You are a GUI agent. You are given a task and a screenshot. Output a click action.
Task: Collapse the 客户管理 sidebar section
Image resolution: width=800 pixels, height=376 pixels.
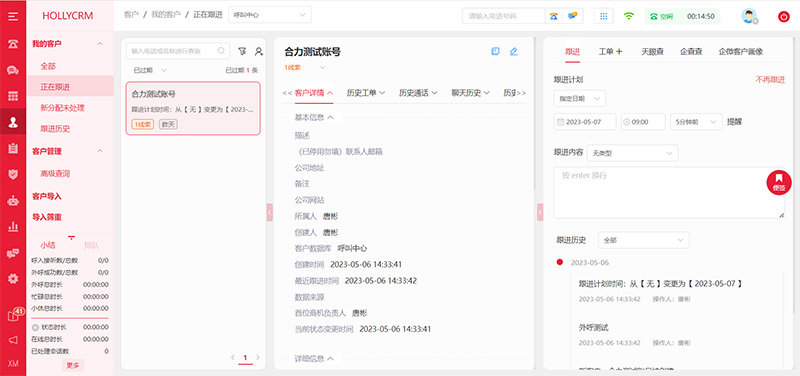point(100,151)
